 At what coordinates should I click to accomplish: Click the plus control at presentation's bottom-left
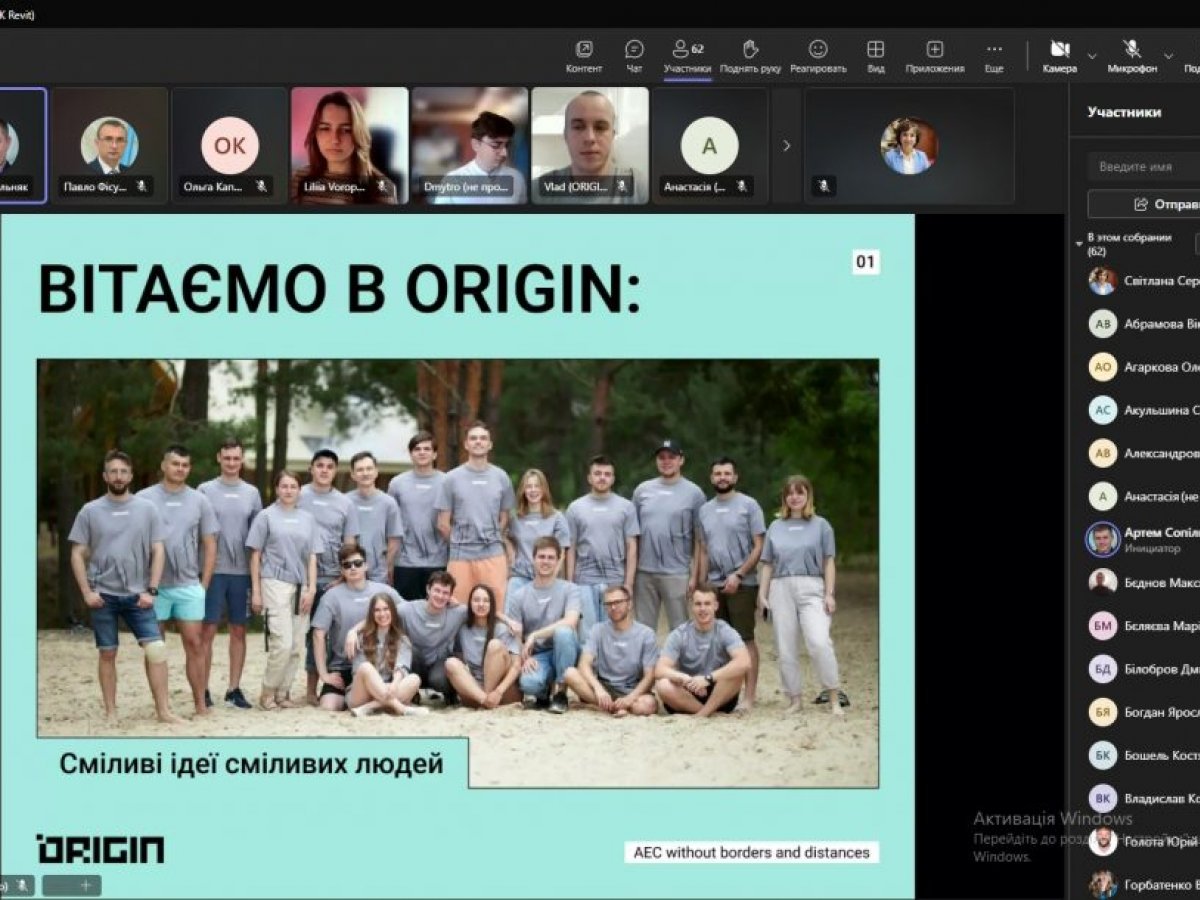pyautogui.click(x=85, y=885)
